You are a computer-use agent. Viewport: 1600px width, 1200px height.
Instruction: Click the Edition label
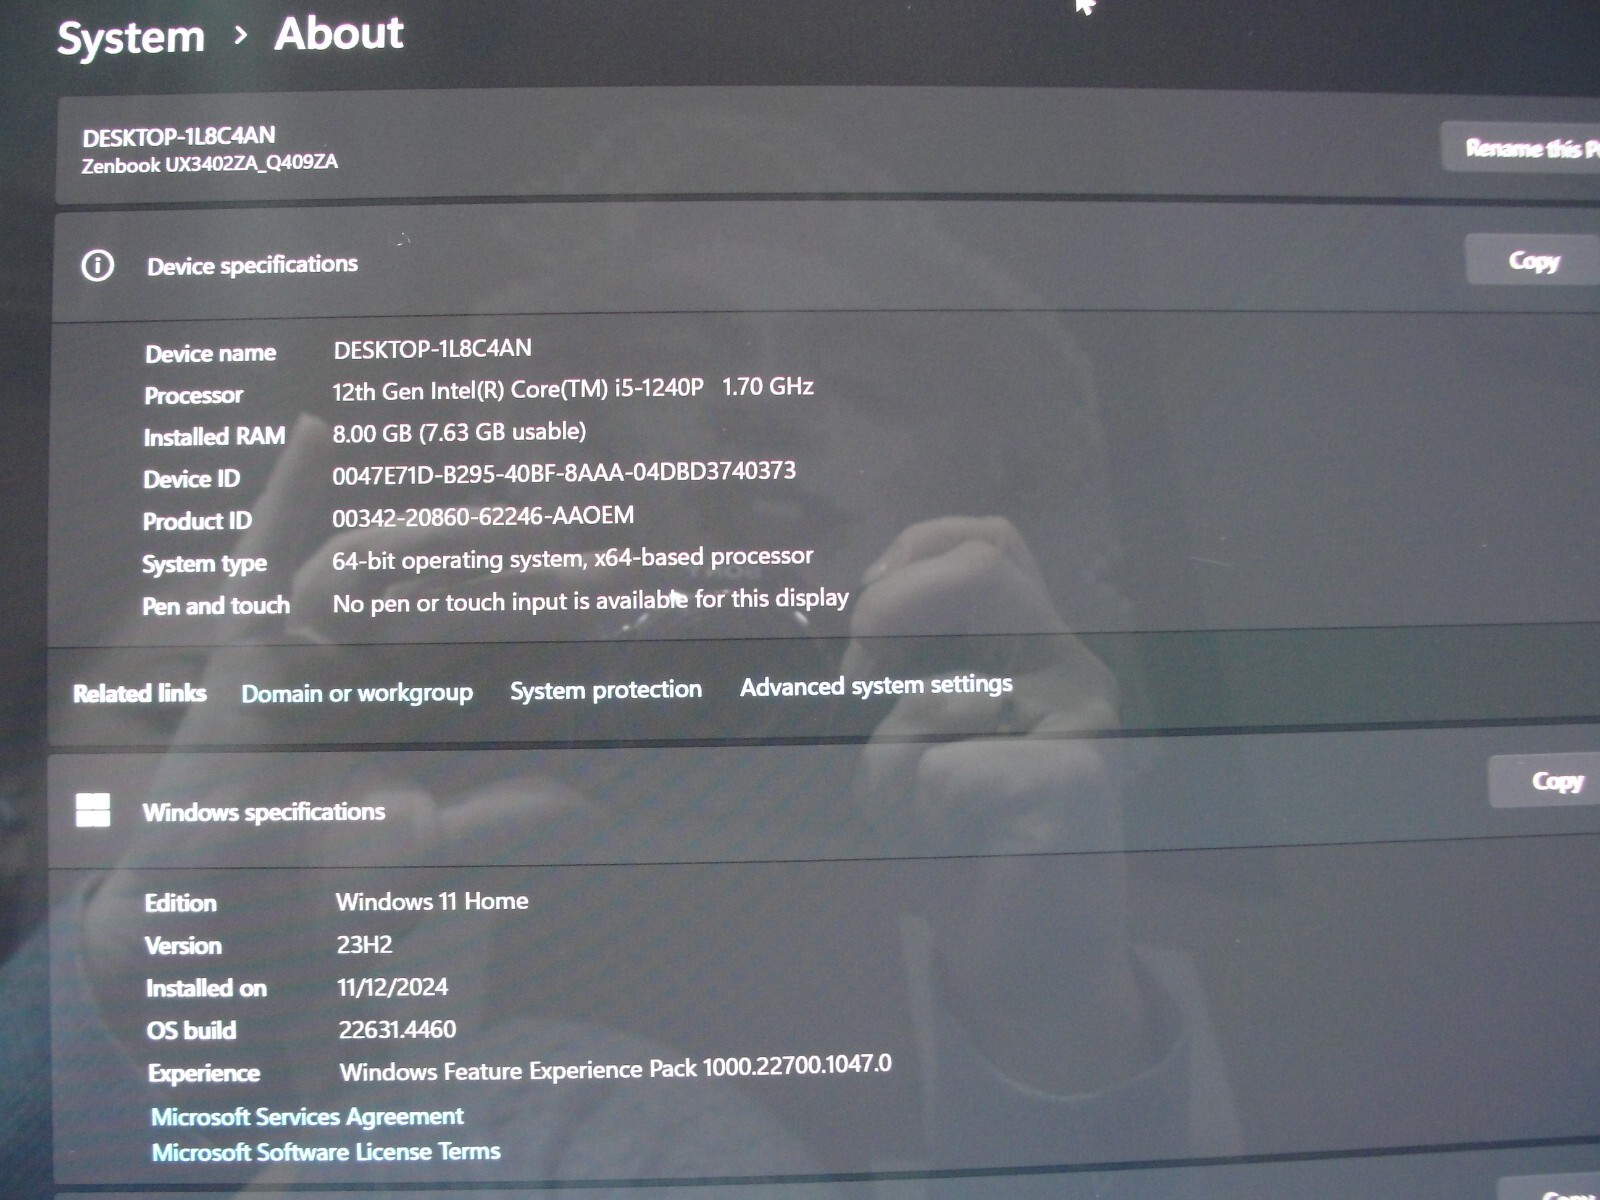pyautogui.click(x=180, y=903)
